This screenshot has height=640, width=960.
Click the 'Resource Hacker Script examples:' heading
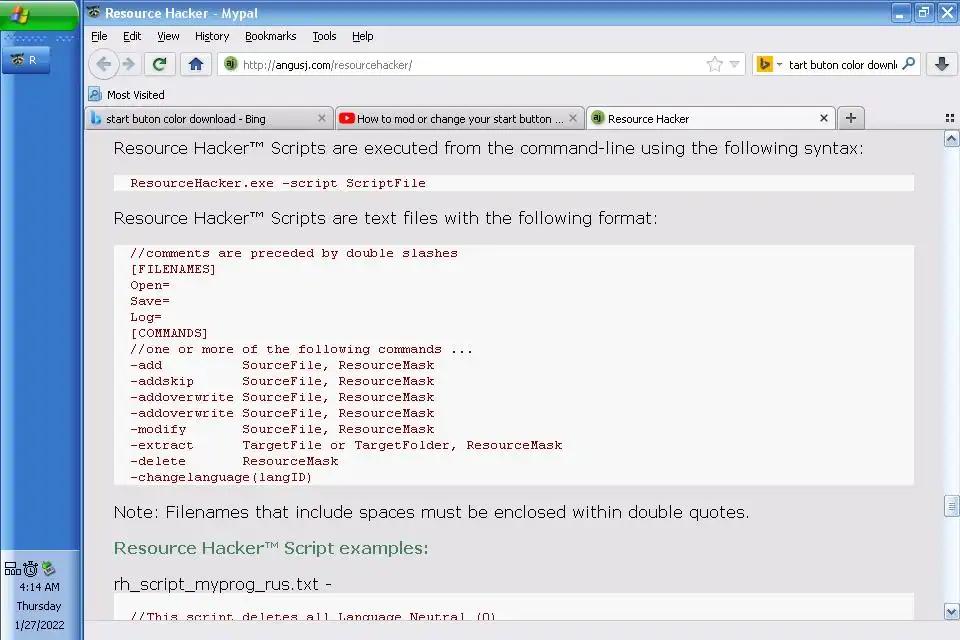click(x=271, y=548)
